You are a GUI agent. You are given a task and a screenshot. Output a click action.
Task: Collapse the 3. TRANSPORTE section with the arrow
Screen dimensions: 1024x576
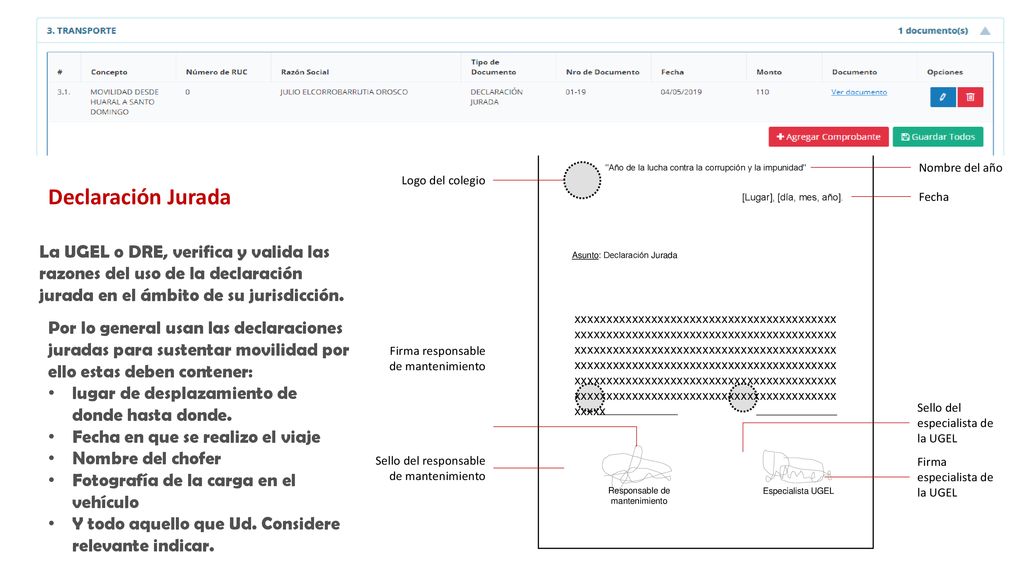tap(985, 31)
